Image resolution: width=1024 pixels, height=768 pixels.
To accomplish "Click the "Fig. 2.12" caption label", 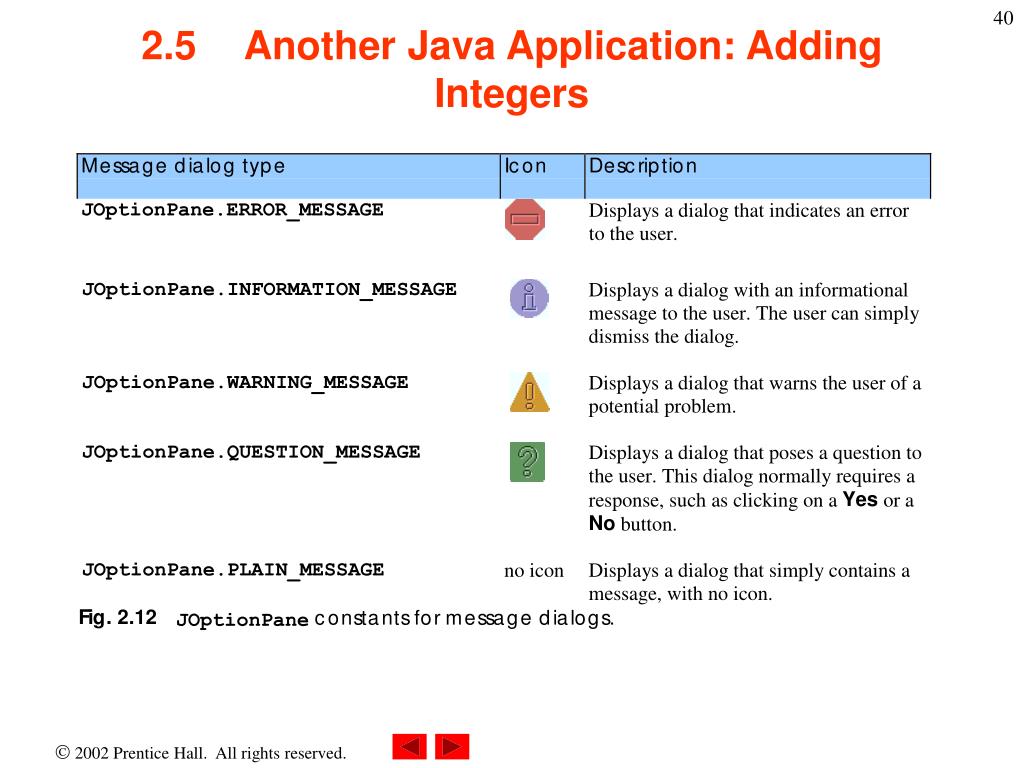I will tap(118, 617).
